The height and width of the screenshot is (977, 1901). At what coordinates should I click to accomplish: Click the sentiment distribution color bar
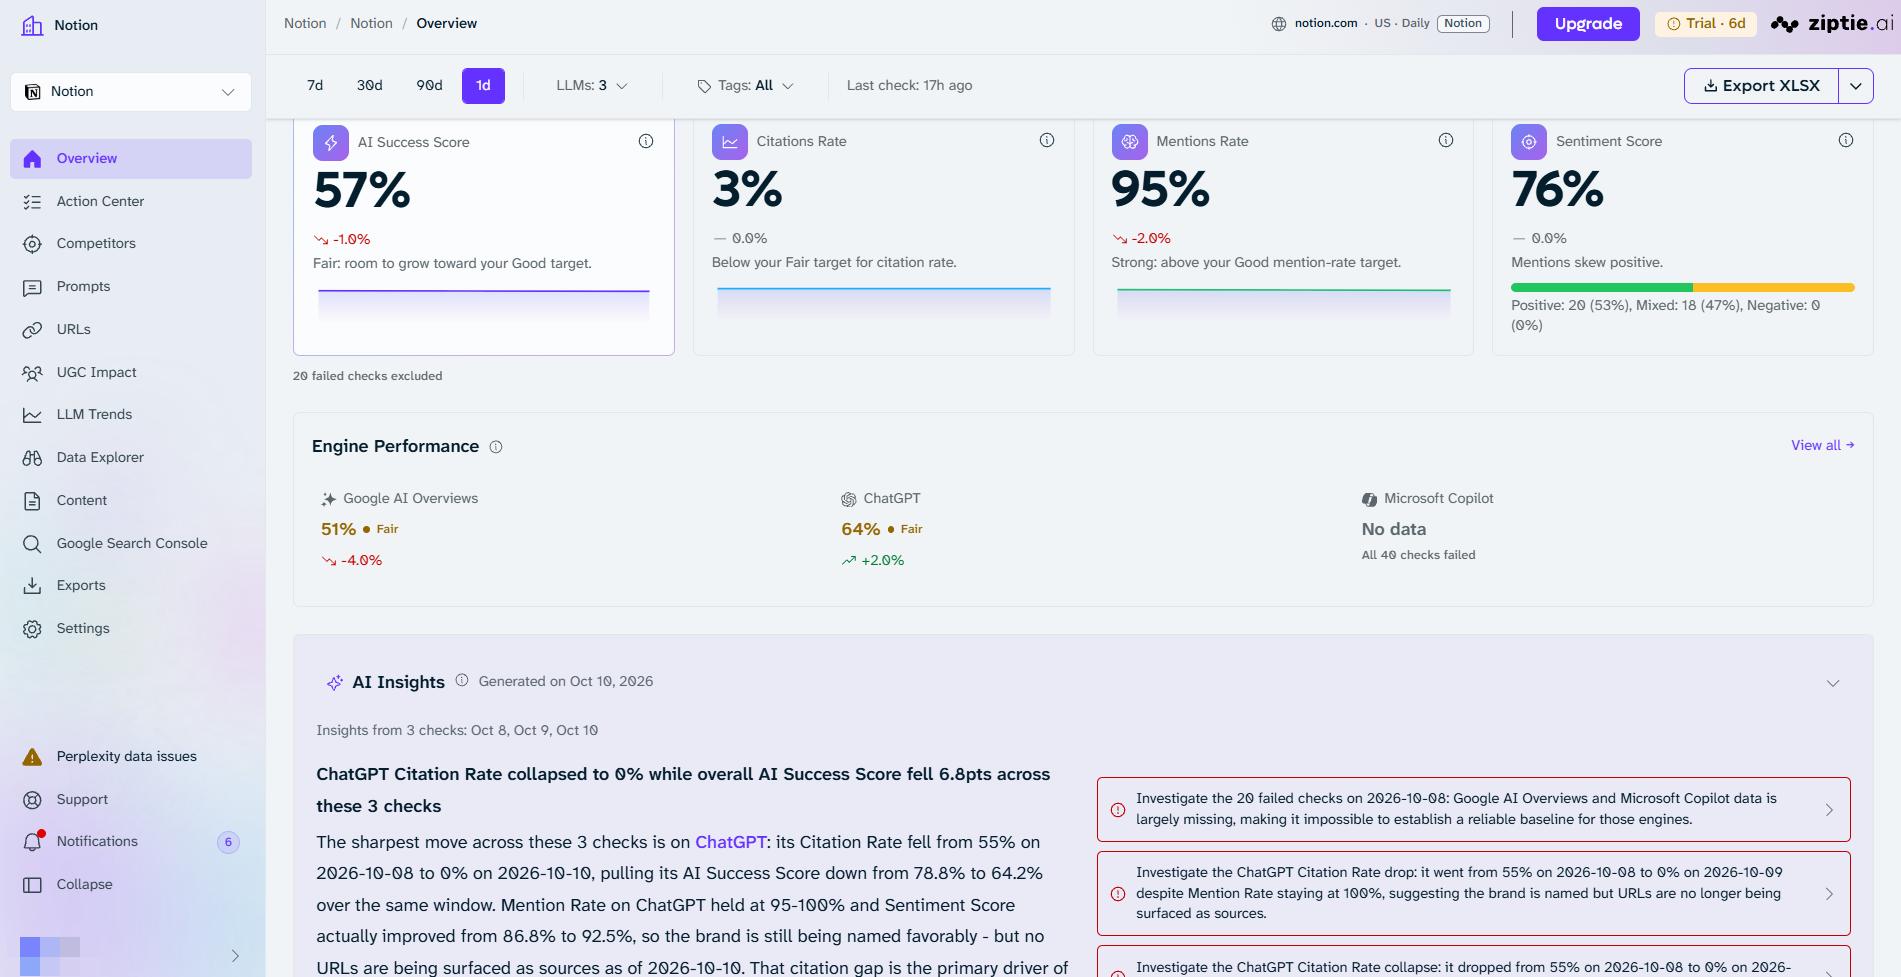point(1682,288)
